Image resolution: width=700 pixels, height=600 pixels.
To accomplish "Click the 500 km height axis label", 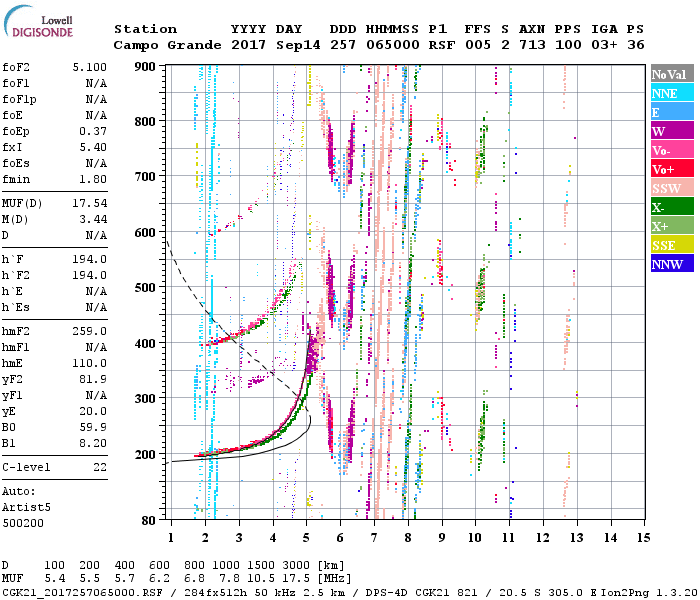I will 145,287.
